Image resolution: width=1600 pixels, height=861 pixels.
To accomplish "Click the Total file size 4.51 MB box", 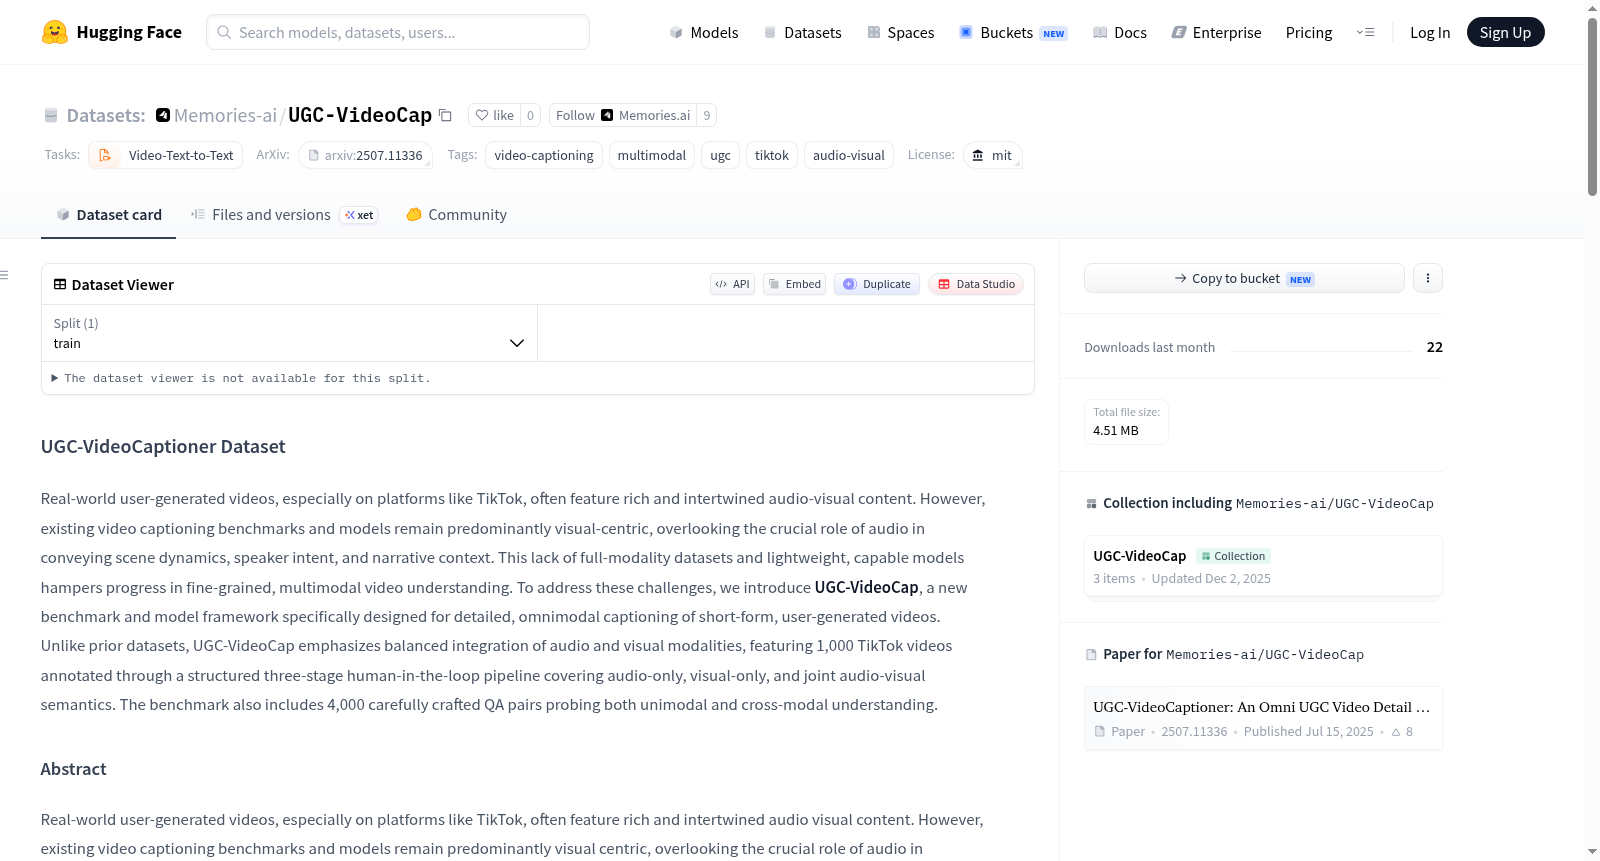I will pyautogui.click(x=1127, y=421).
